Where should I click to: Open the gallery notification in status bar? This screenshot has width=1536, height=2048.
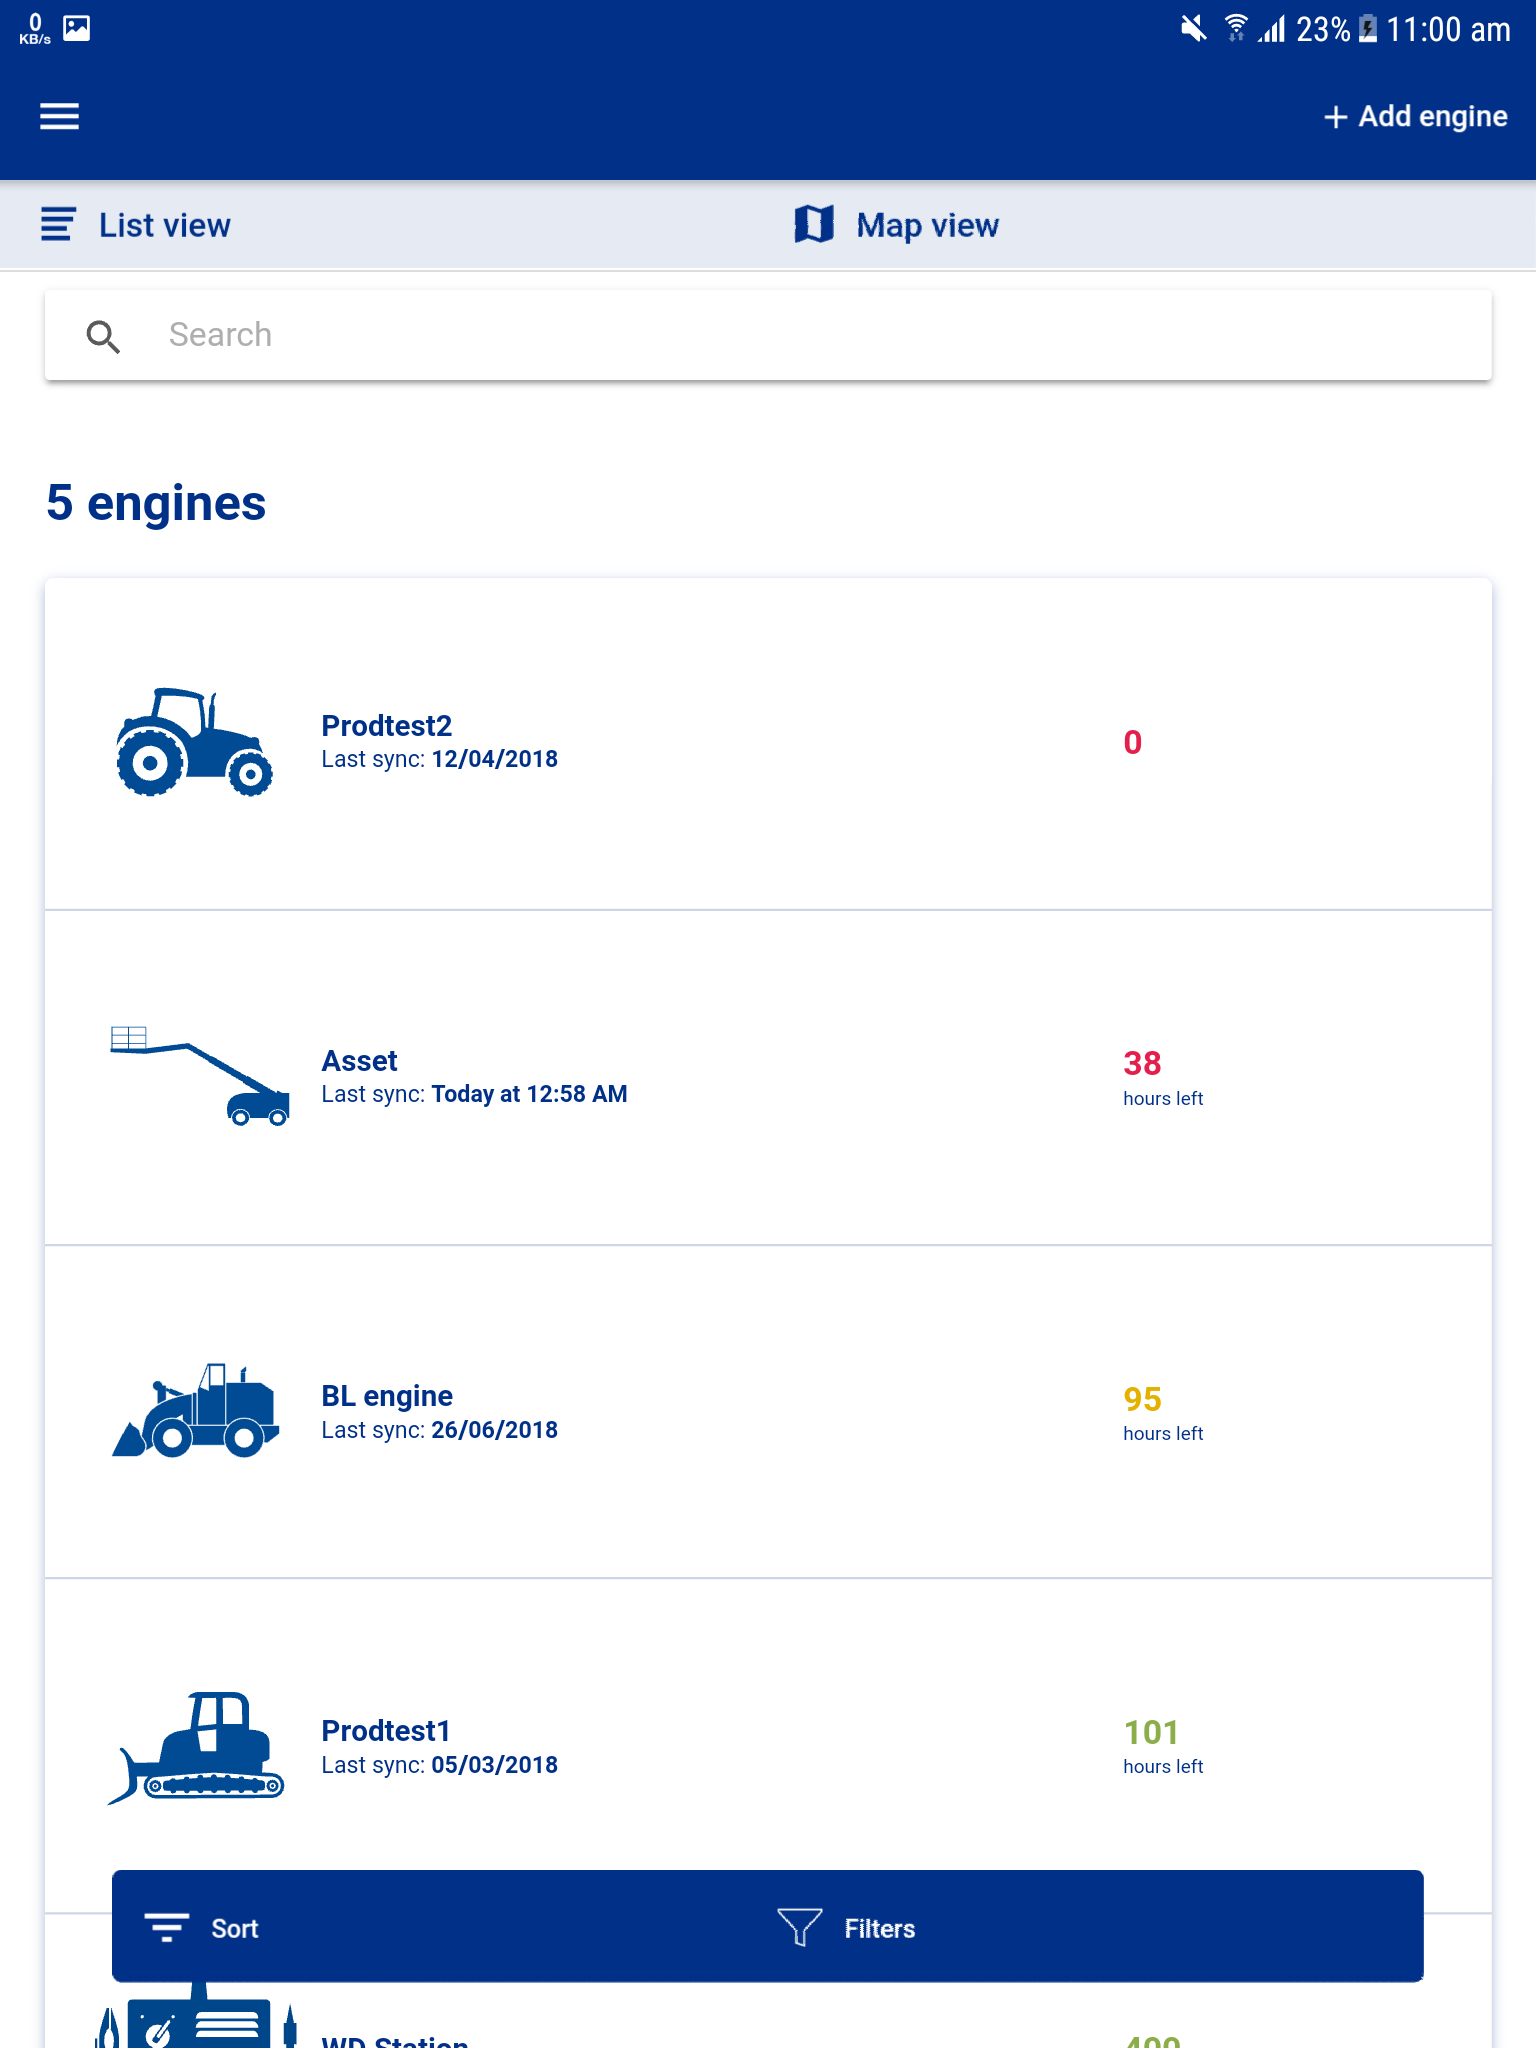[x=77, y=28]
